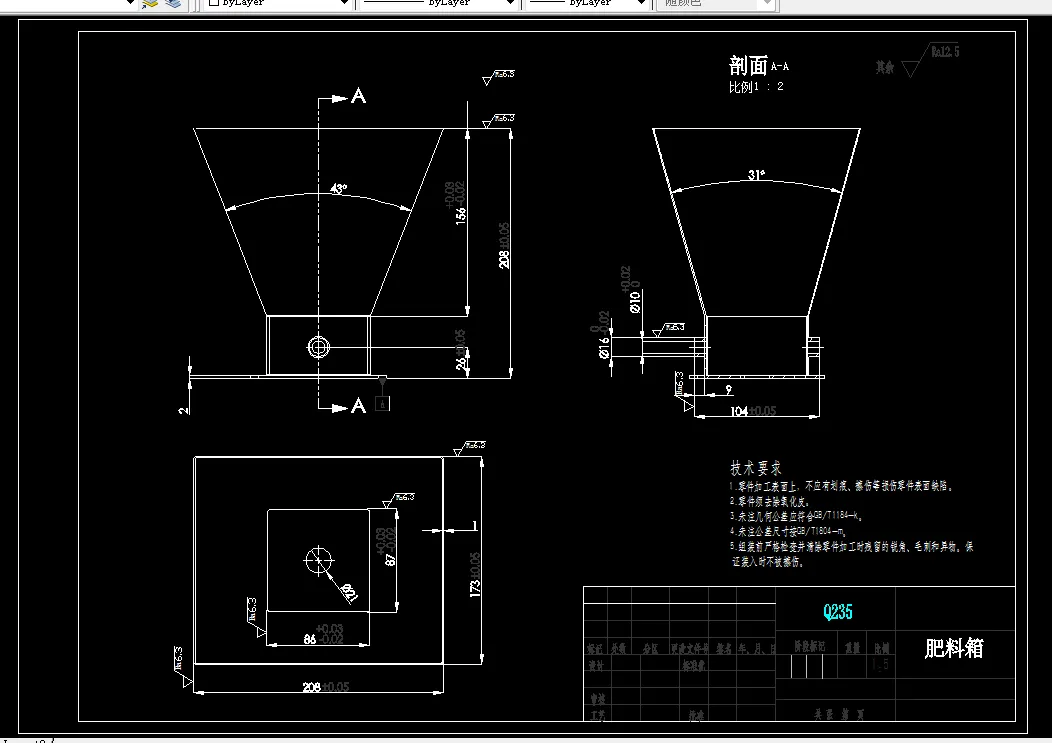
Task: Select the 104±0.05 dimension text
Action: 753,411
